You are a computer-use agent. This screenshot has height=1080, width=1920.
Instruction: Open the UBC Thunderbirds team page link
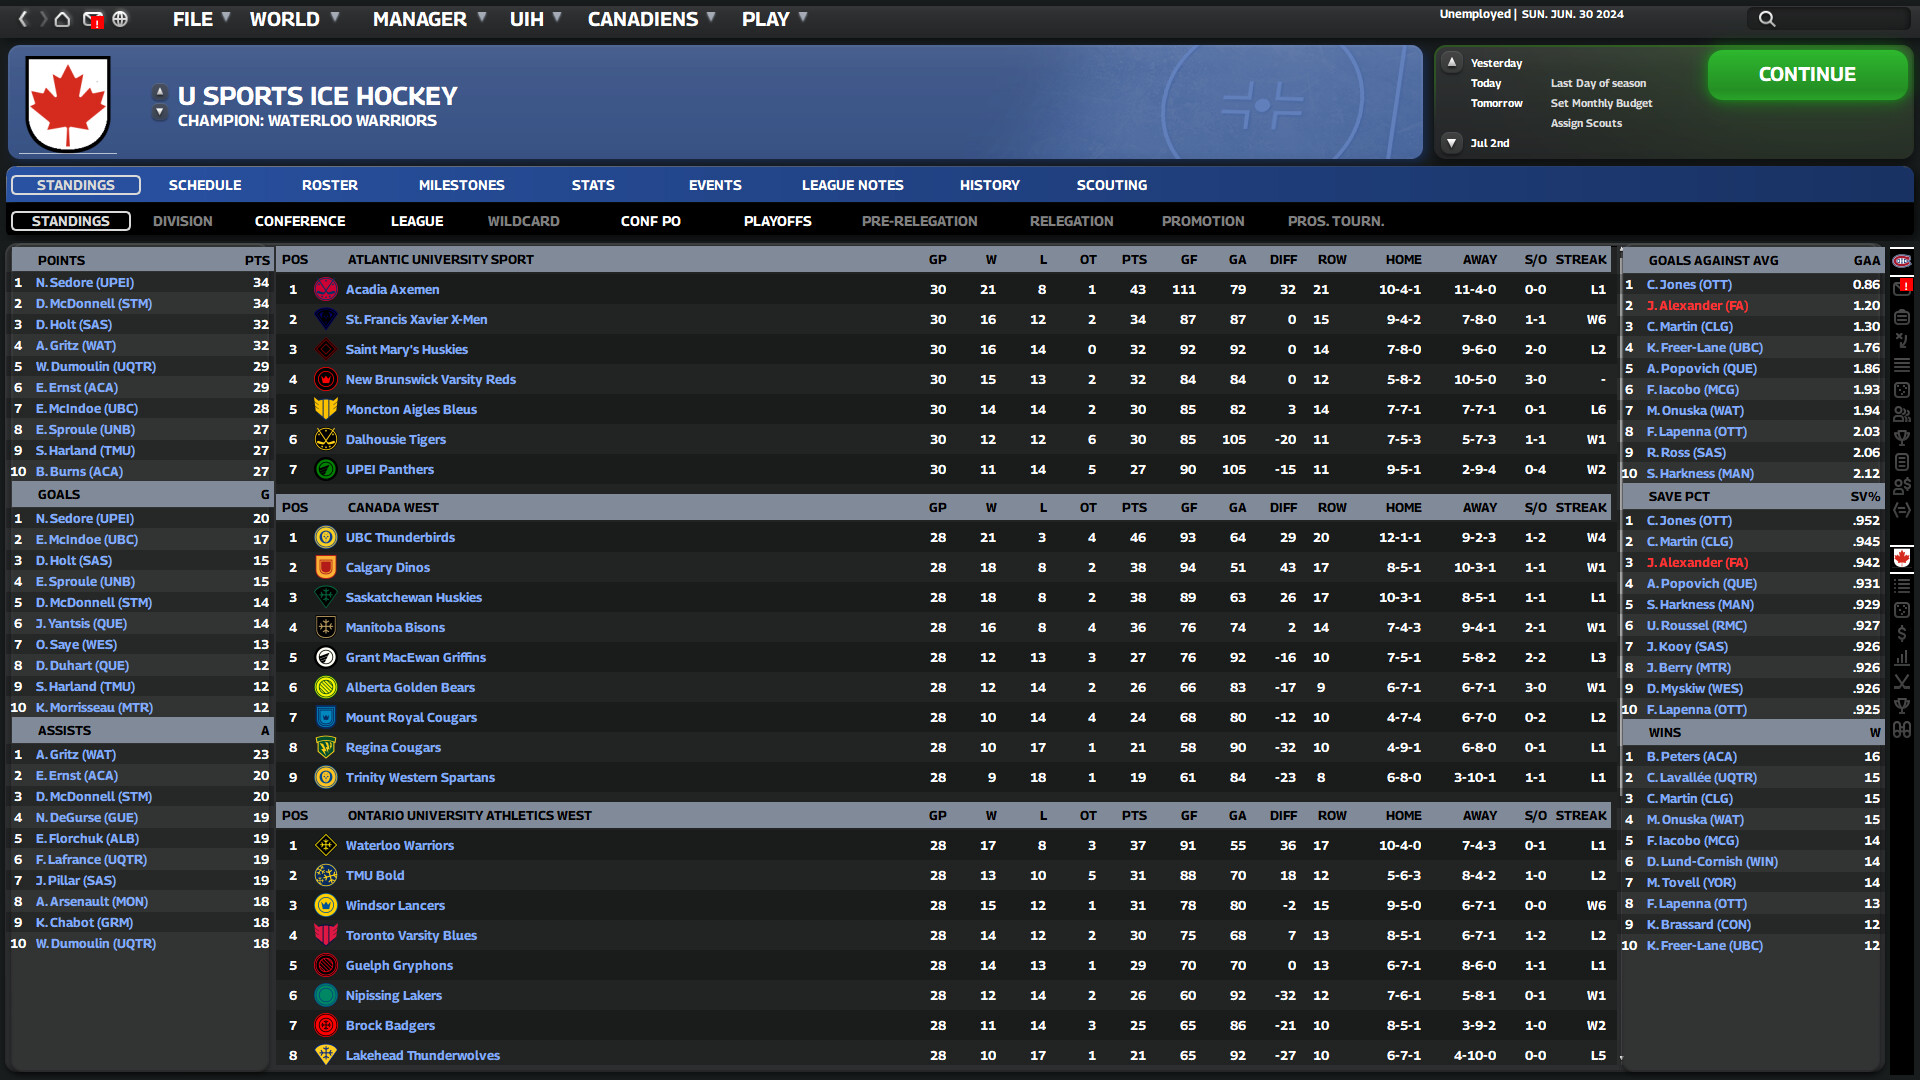point(400,537)
